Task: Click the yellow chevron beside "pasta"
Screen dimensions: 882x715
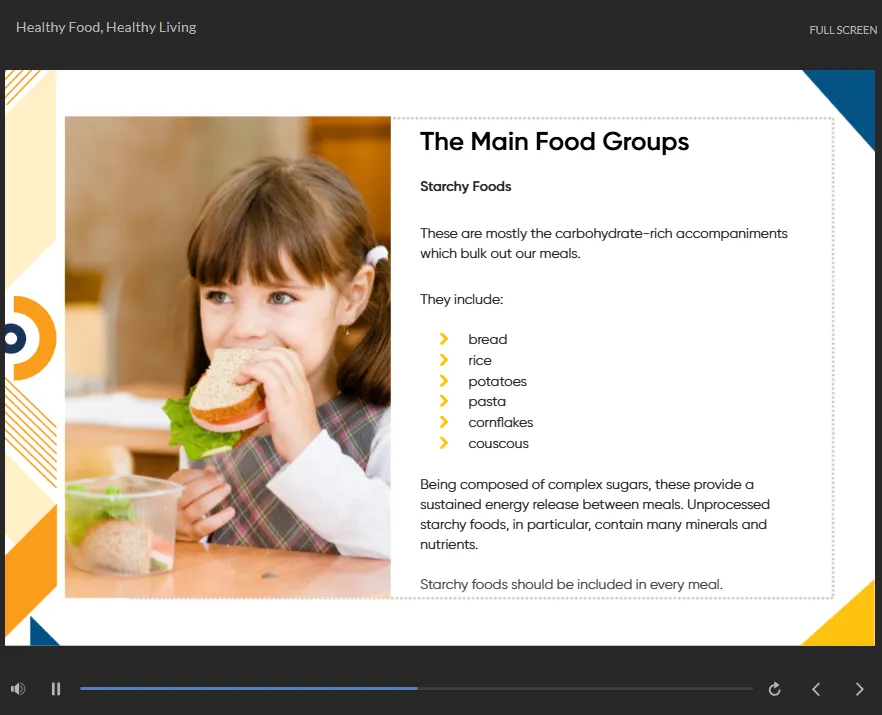Action: point(444,401)
